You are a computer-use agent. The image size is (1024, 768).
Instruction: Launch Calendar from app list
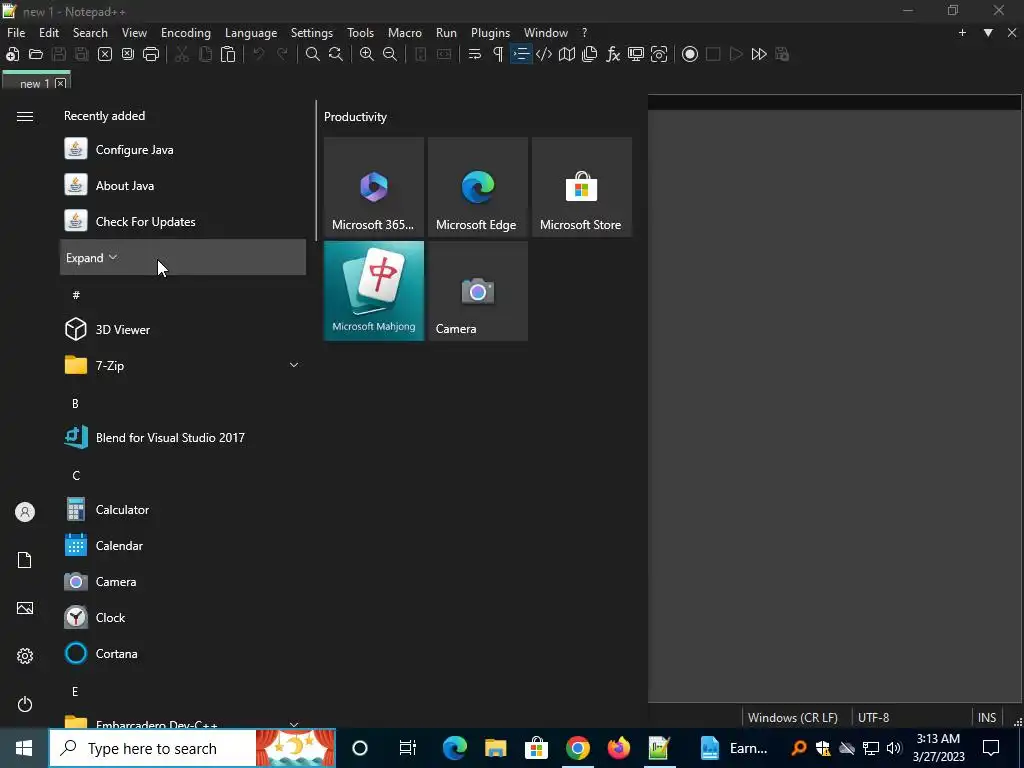[183, 545]
